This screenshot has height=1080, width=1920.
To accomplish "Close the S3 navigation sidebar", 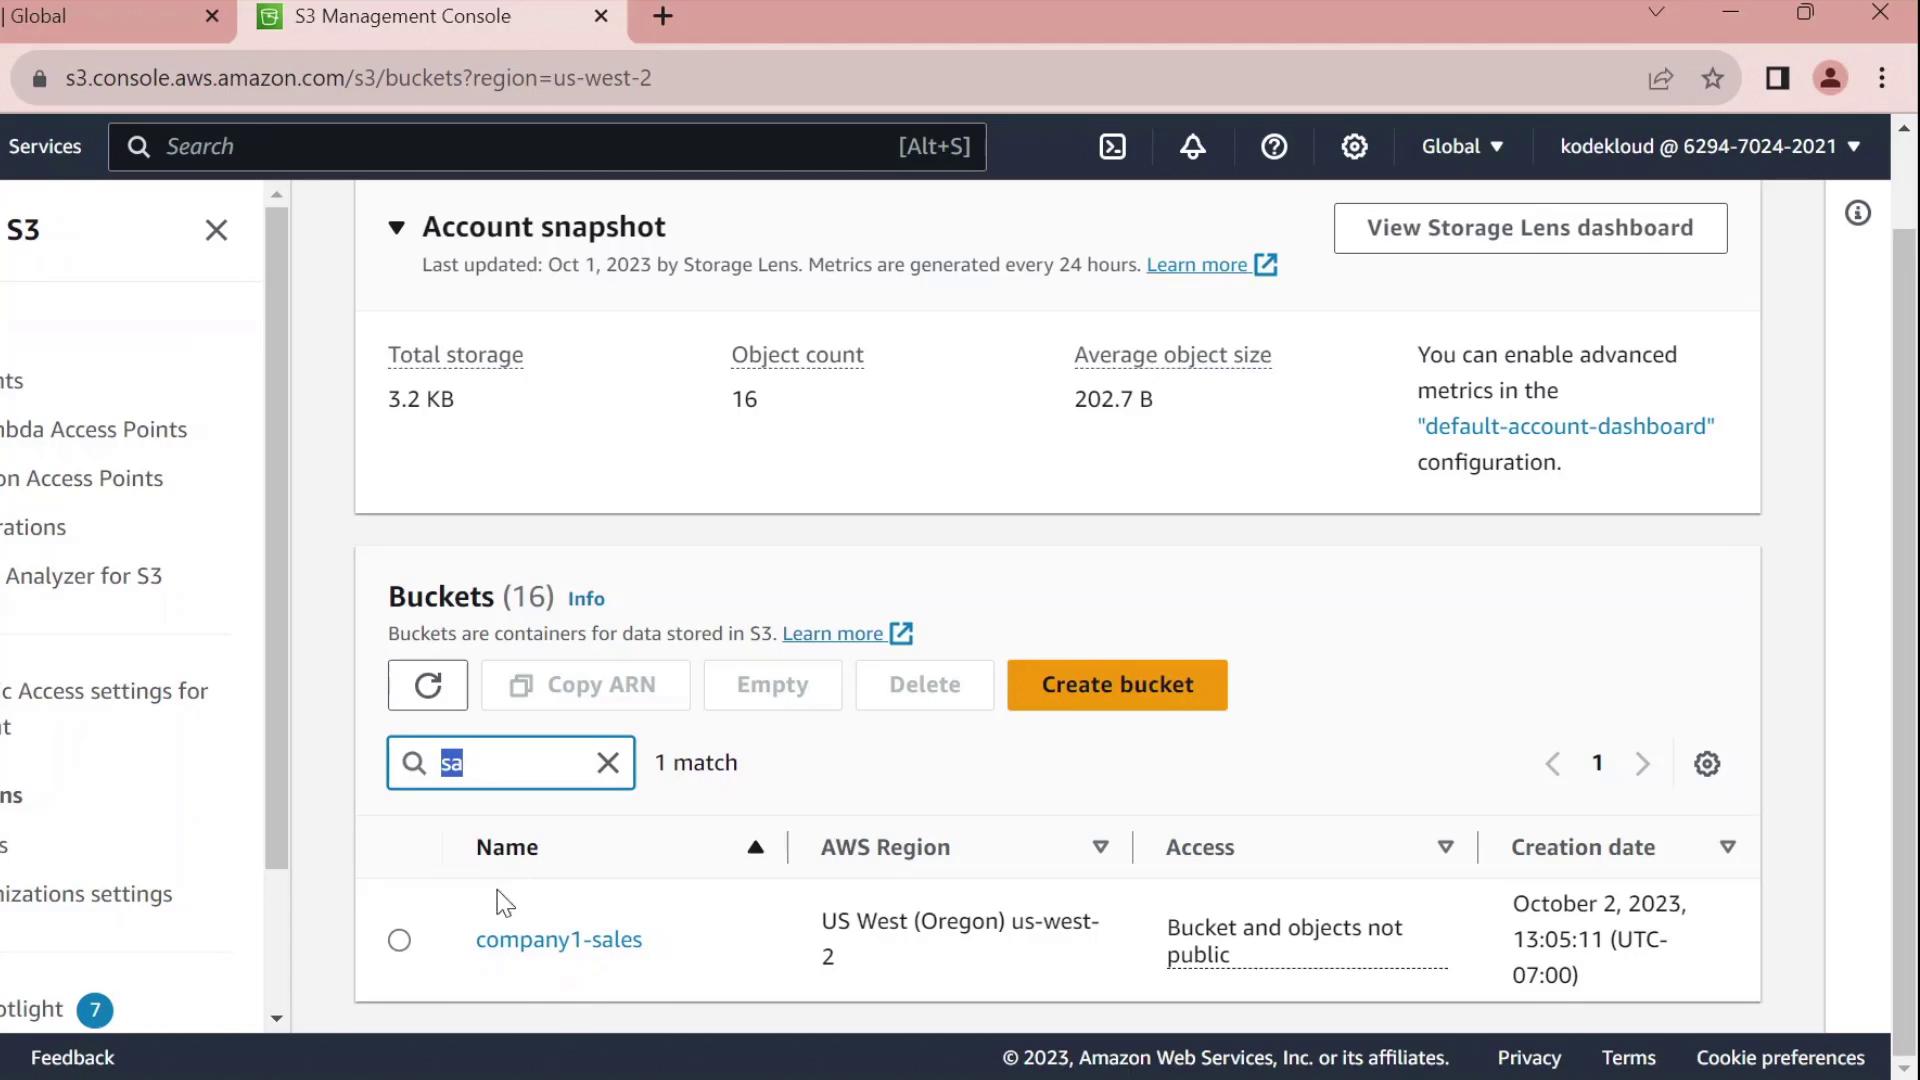I will click(216, 230).
